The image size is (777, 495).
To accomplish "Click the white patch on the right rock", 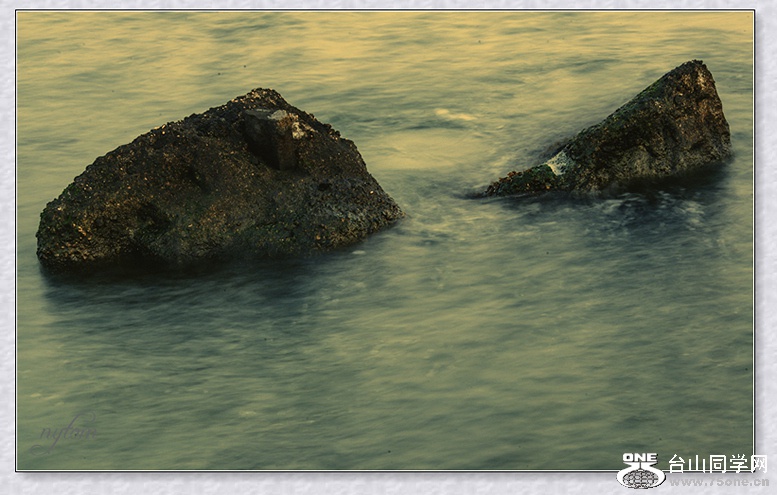I will click(561, 163).
